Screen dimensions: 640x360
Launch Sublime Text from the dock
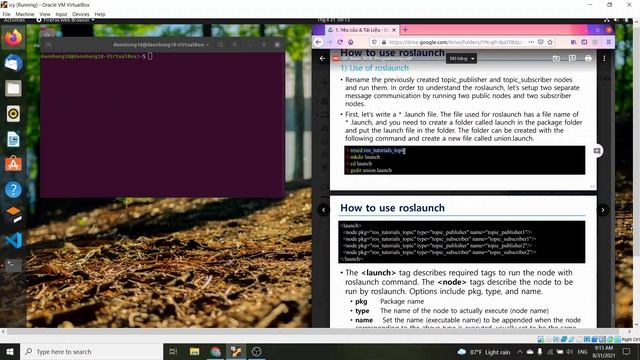(x=13, y=215)
